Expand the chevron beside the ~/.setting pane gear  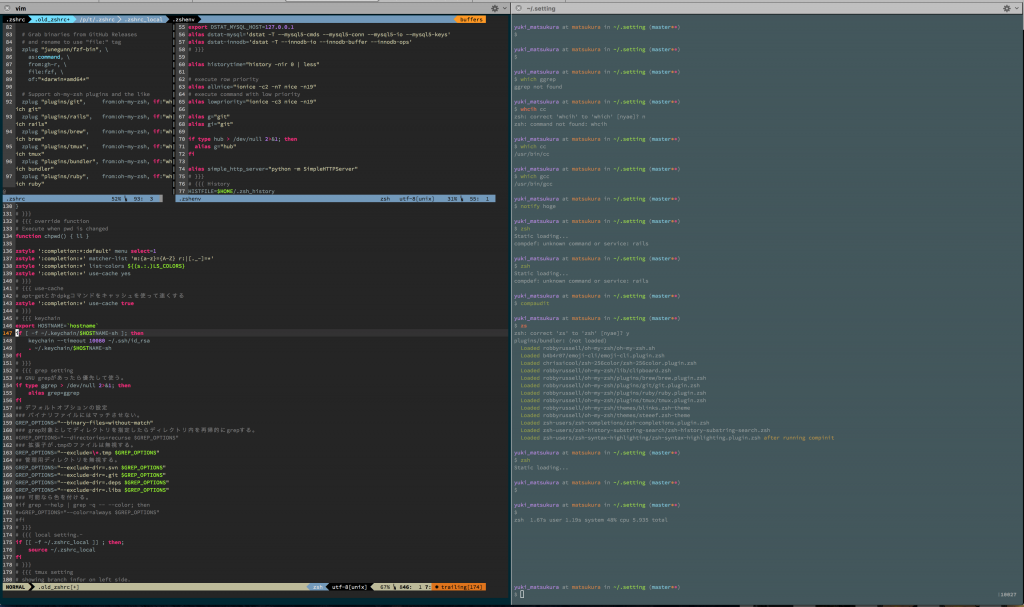pos(1015,8)
